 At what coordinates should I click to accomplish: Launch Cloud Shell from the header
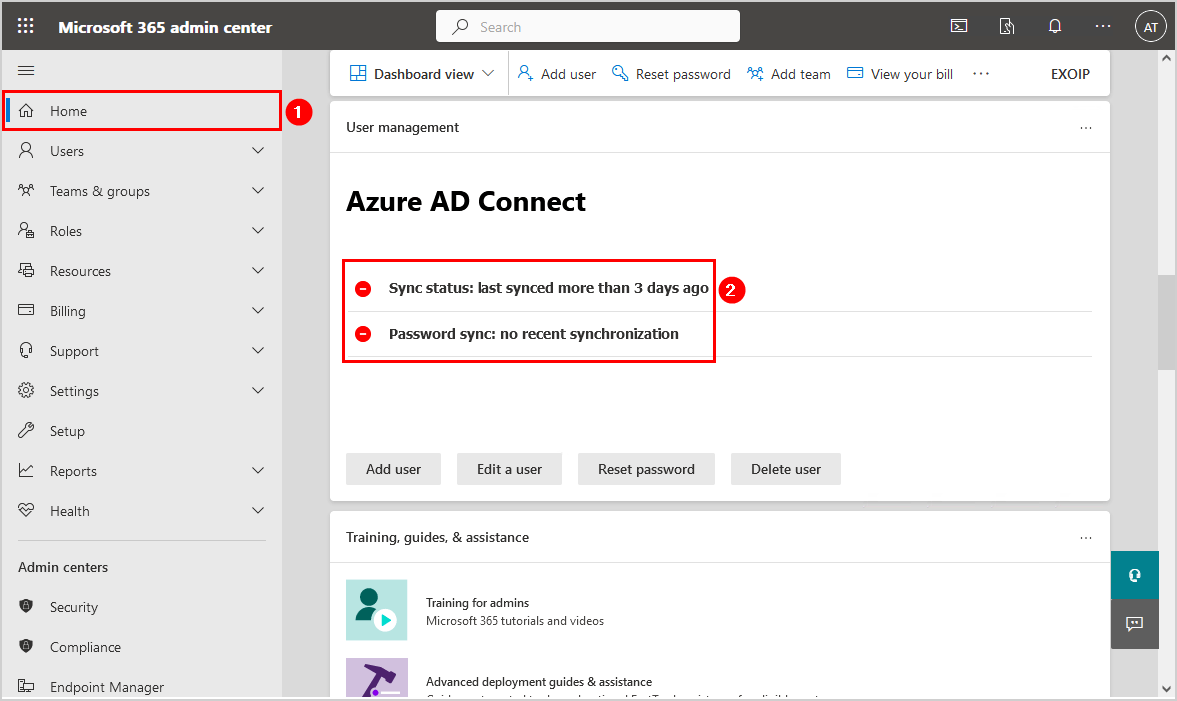959,26
